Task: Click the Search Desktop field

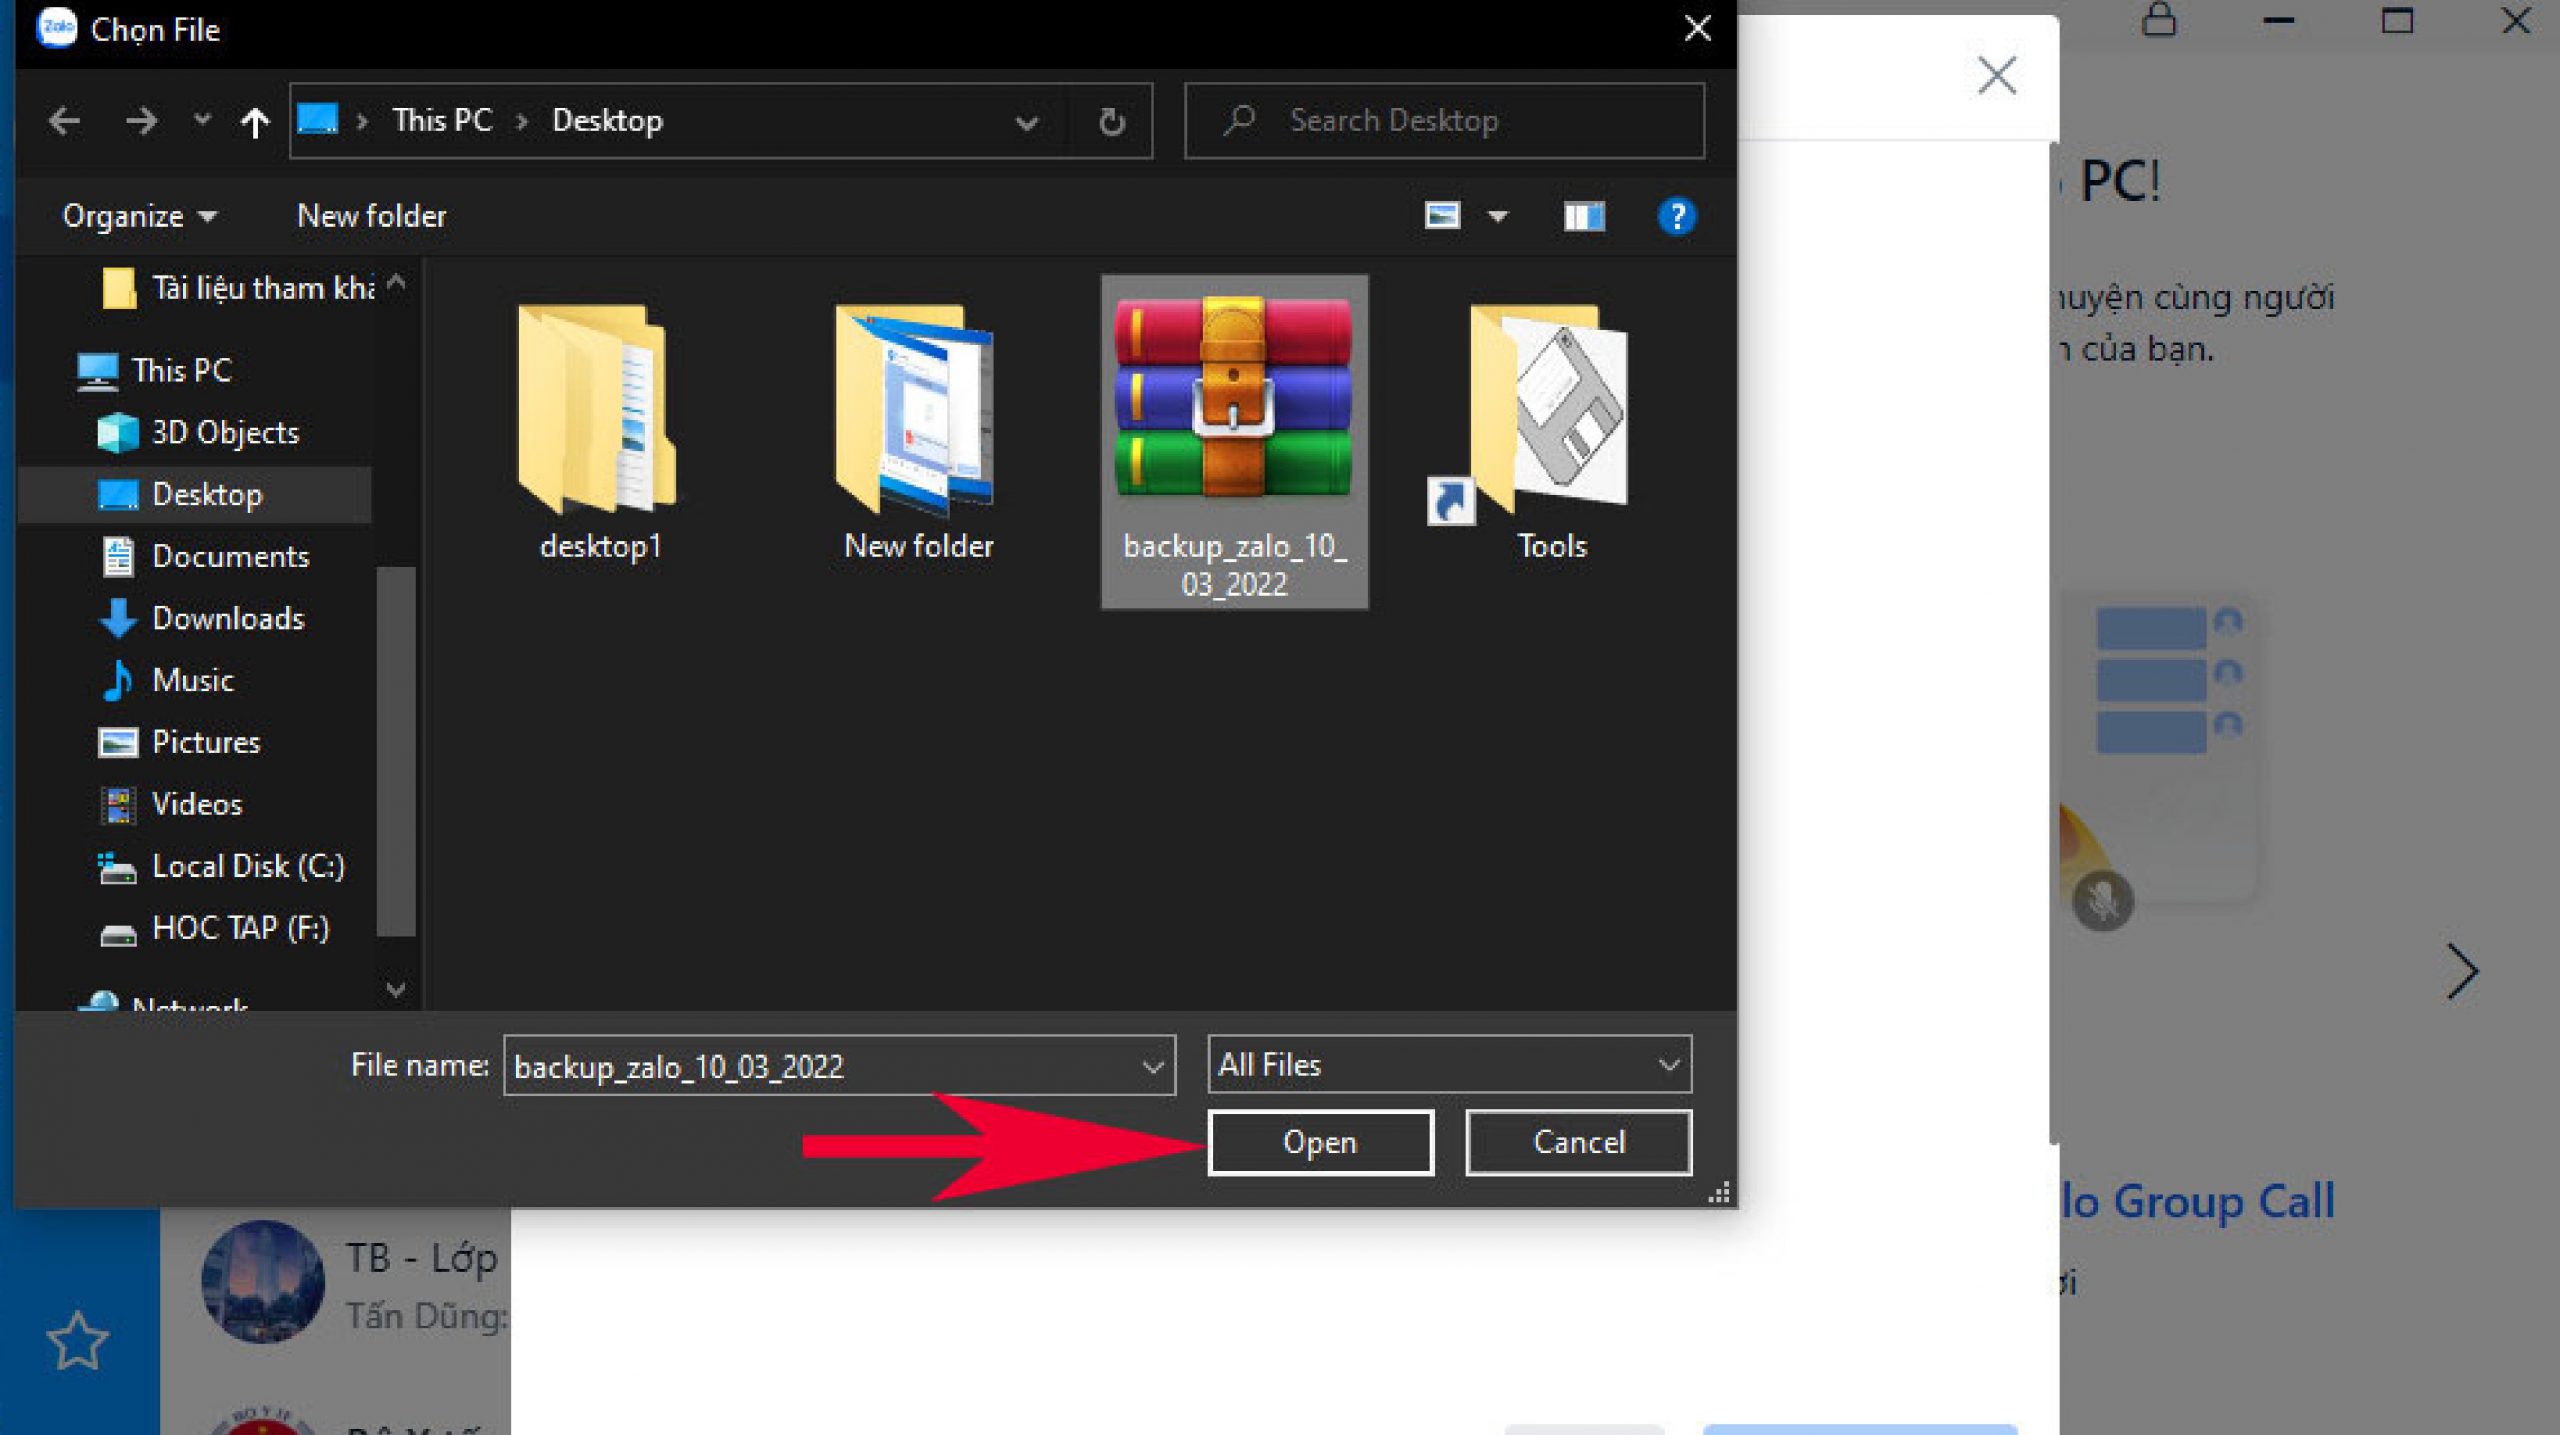Action: (1444, 121)
